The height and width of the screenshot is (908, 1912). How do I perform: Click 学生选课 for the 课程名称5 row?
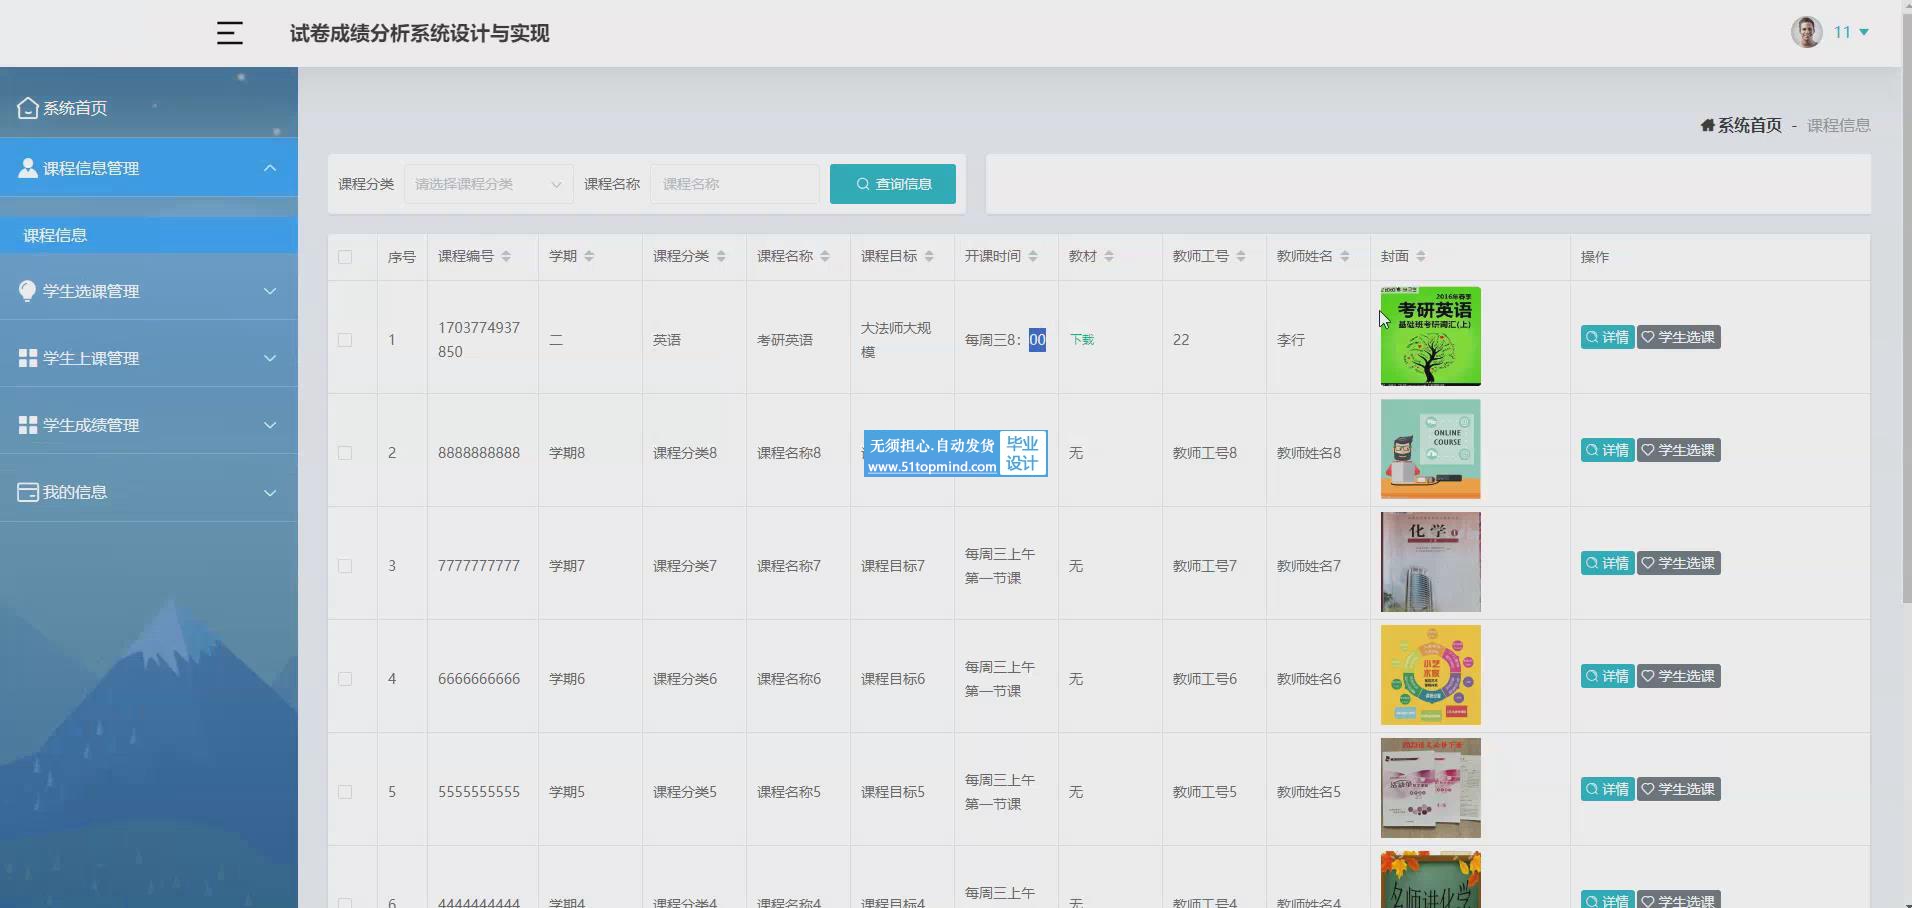[x=1679, y=789]
